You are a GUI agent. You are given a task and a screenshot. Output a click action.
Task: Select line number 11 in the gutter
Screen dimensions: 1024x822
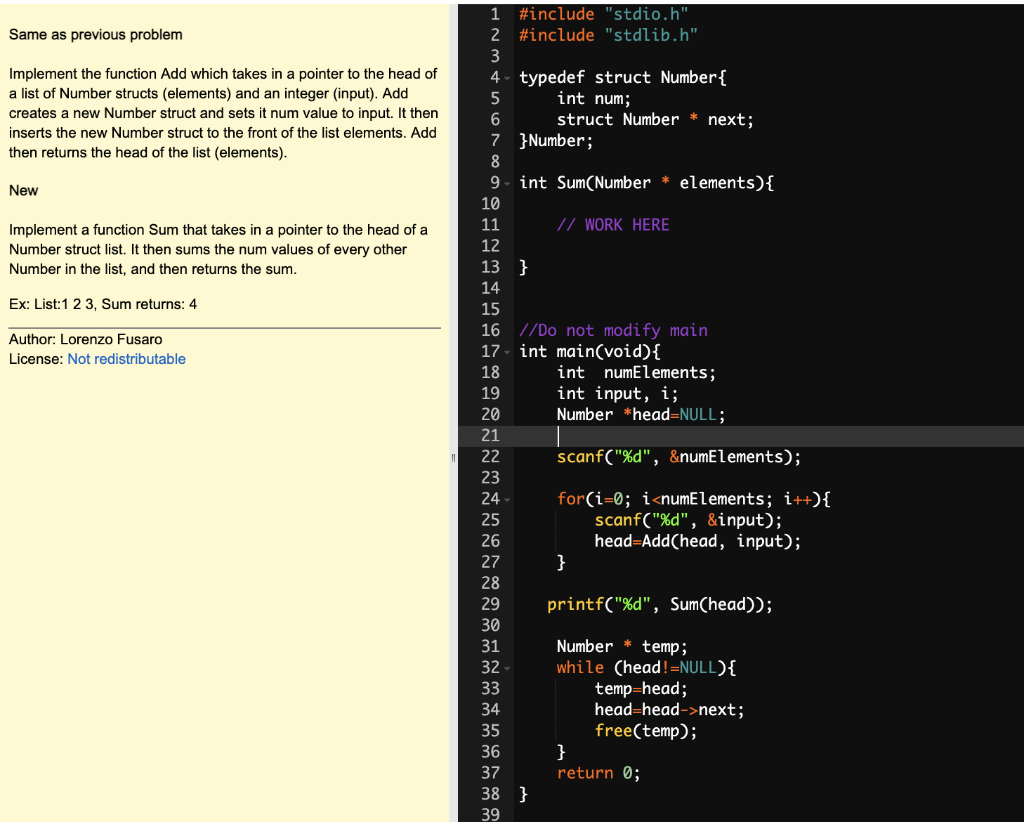coord(491,224)
